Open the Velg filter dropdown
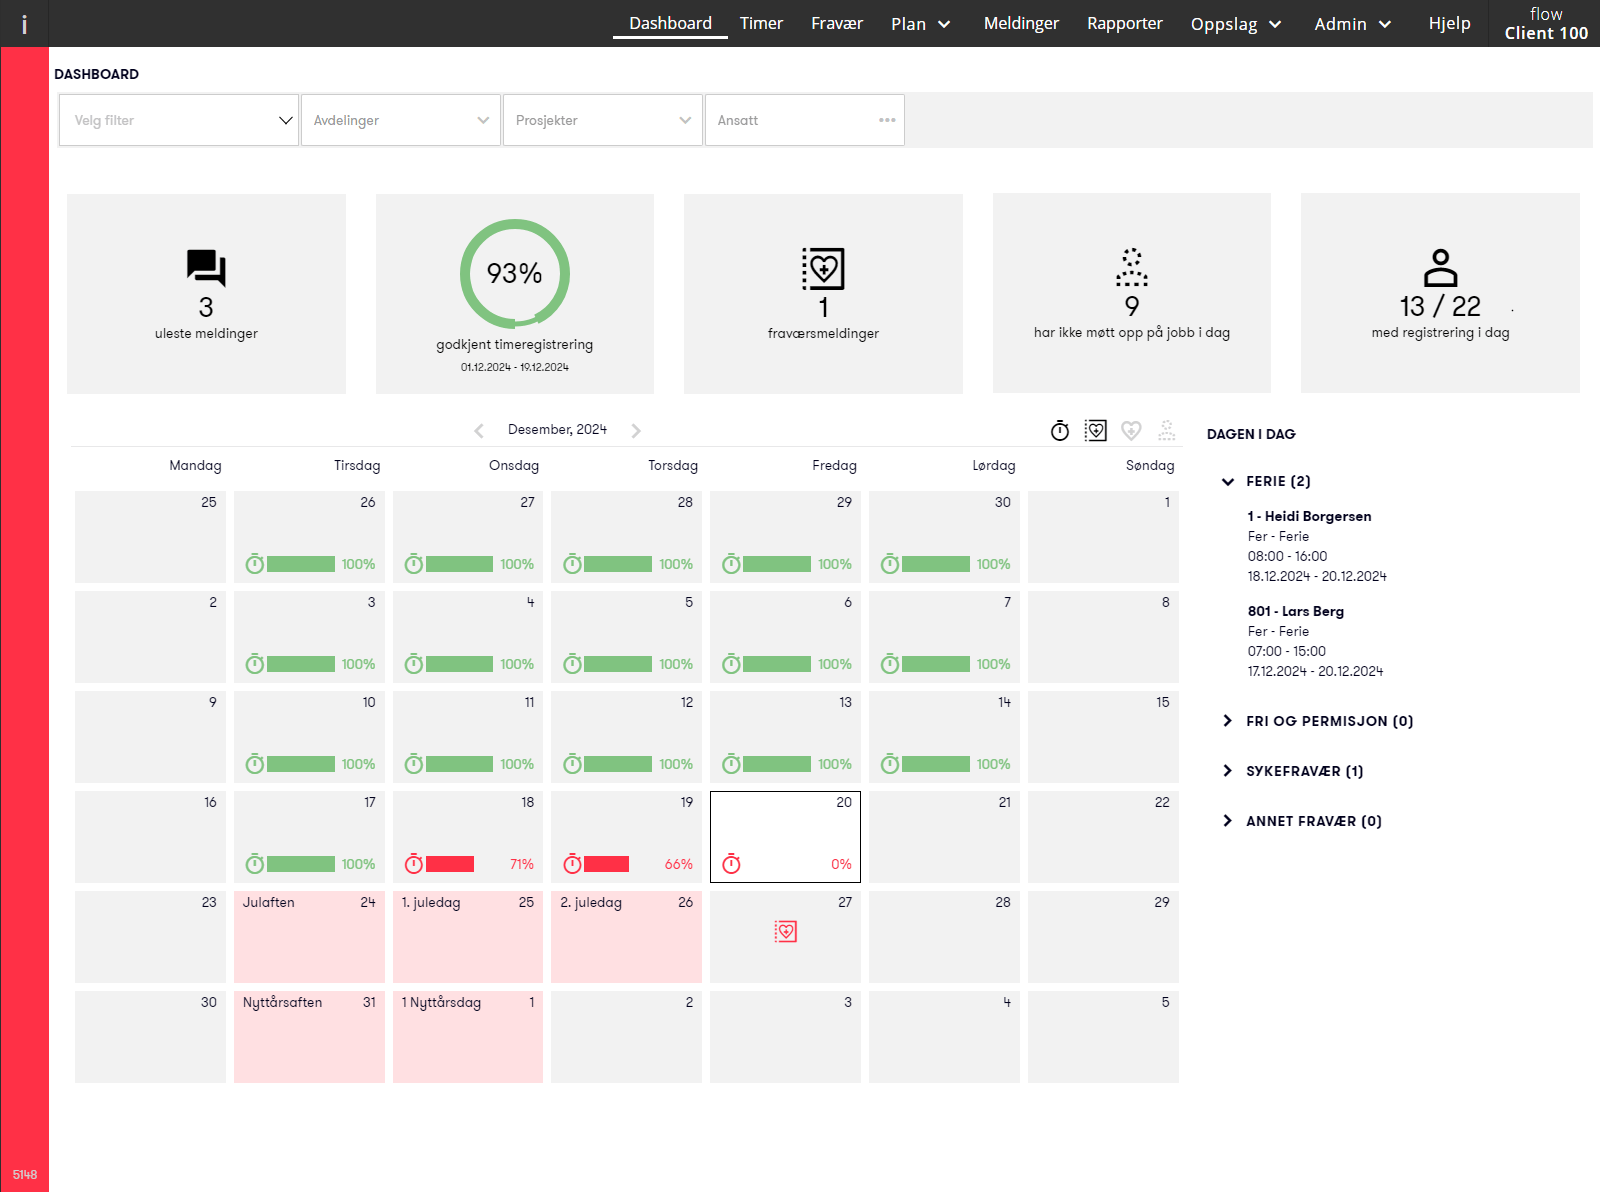The image size is (1600, 1192). (179, 120)
